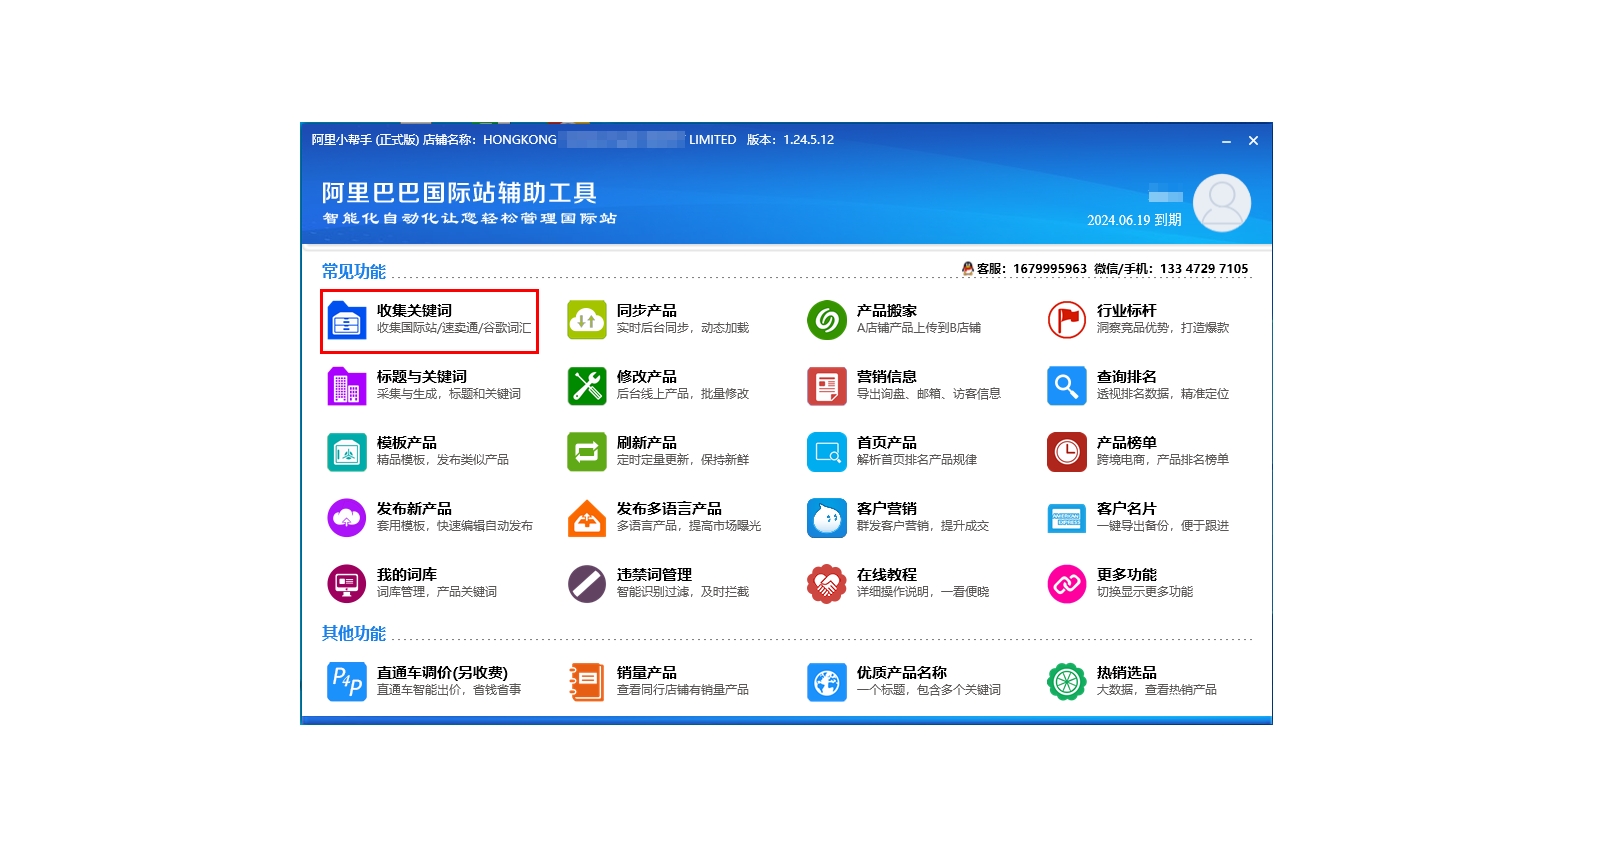This screenshot has height=858, width=1598.
Task: Click the 产品榜单 red clock icon
Action: [x=1067, y=452]
